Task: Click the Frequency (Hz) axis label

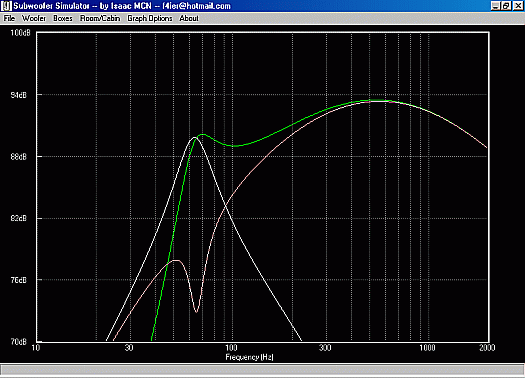Action: 249,357
